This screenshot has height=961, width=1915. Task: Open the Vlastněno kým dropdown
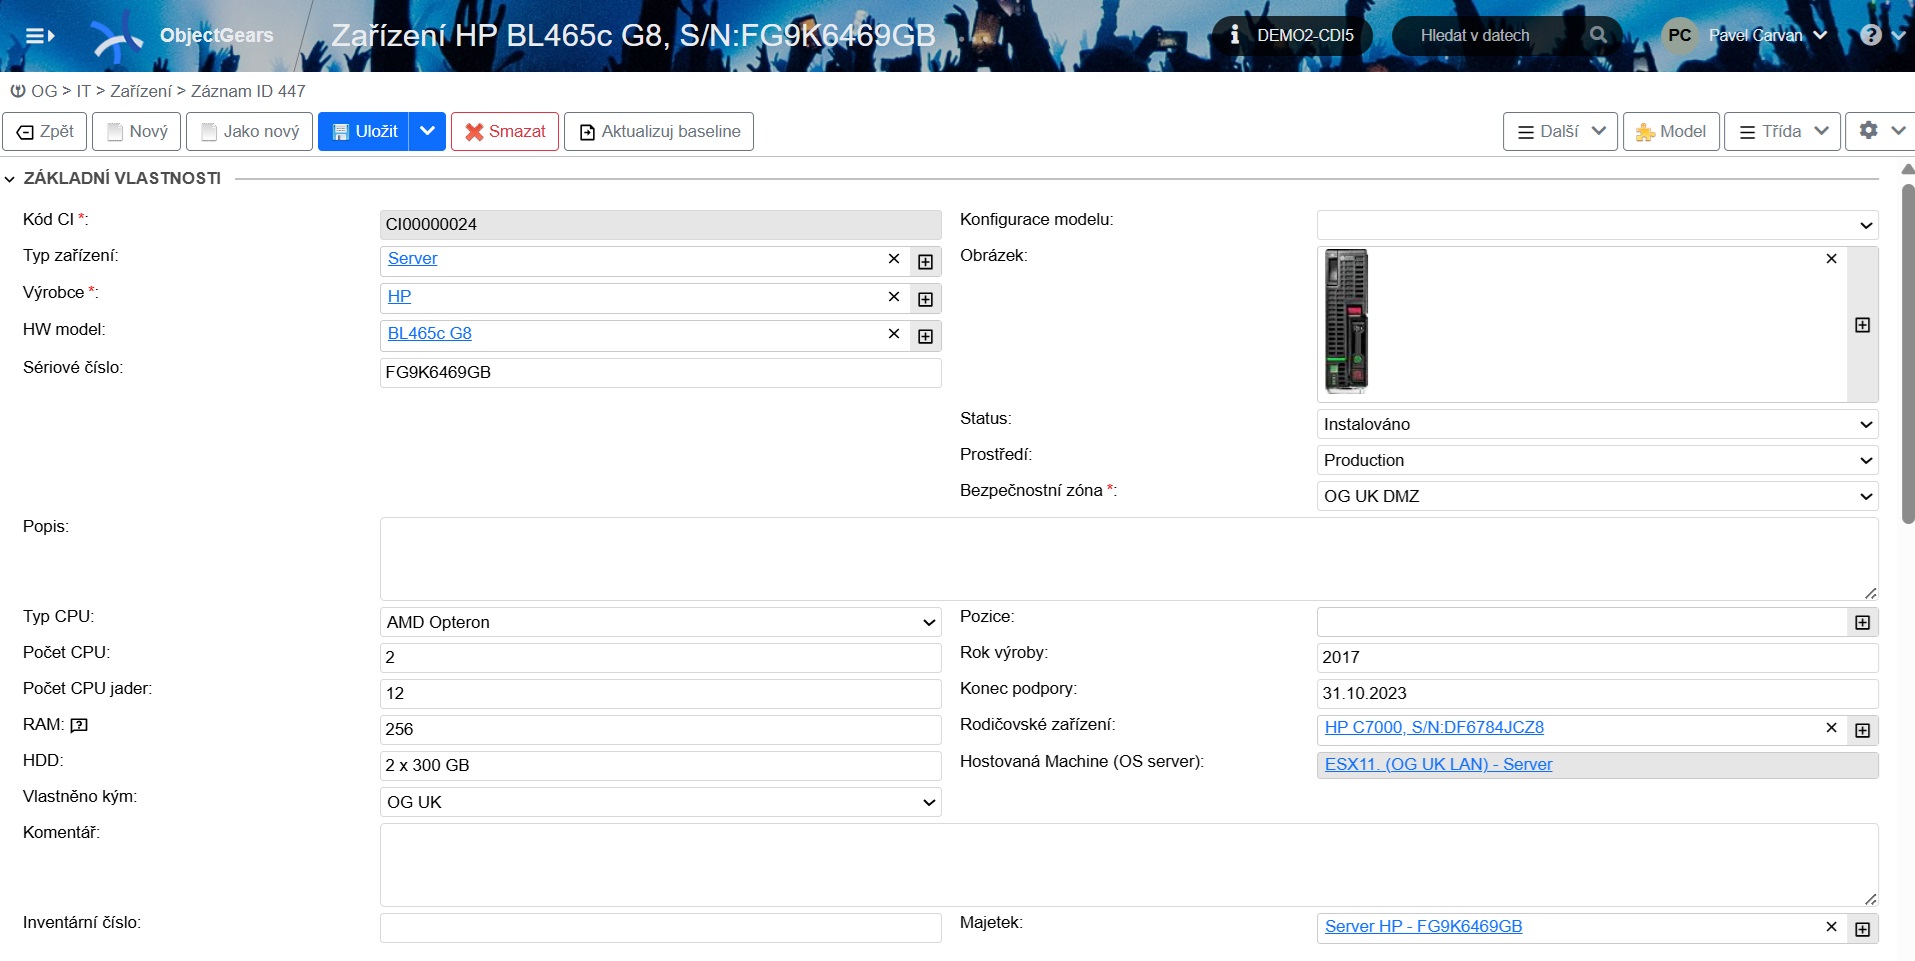[x=660, y=802]
